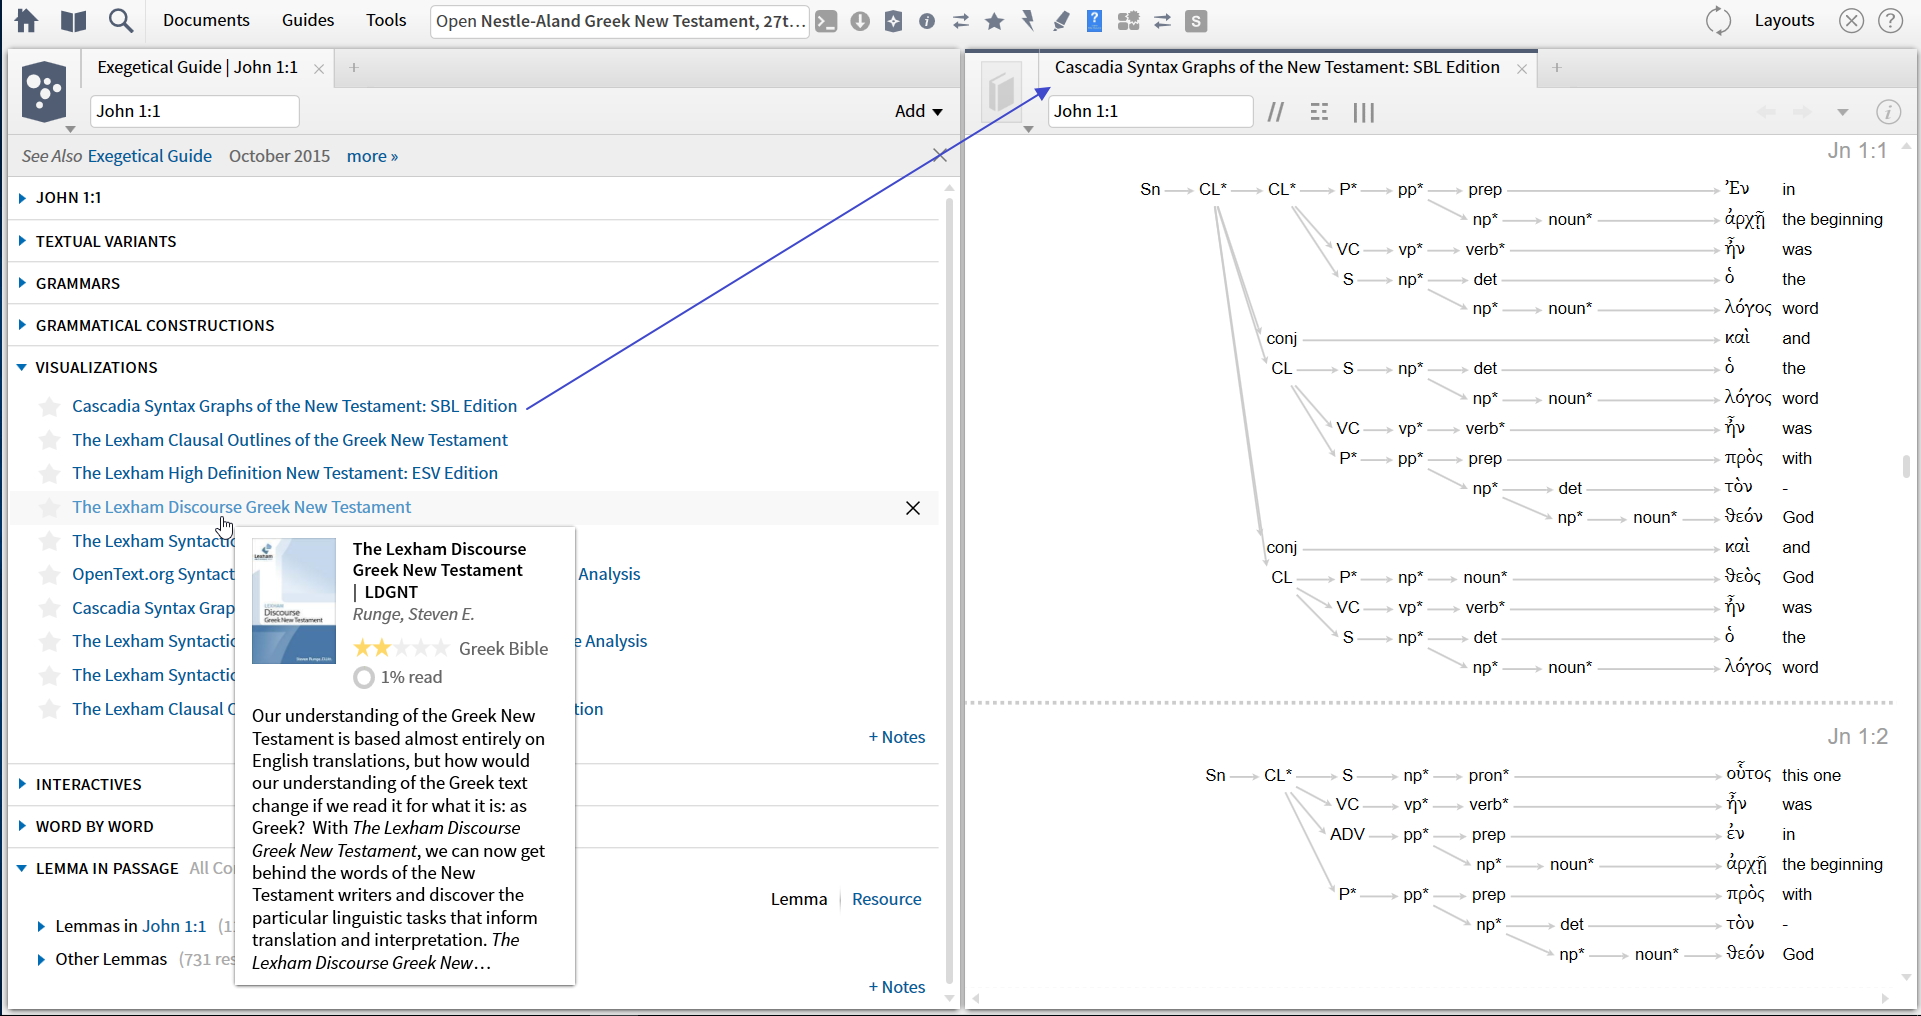Open the Documents menu
This screenshot has height=1016, width=1921.
pyautogui.click(x=206, y=20)
